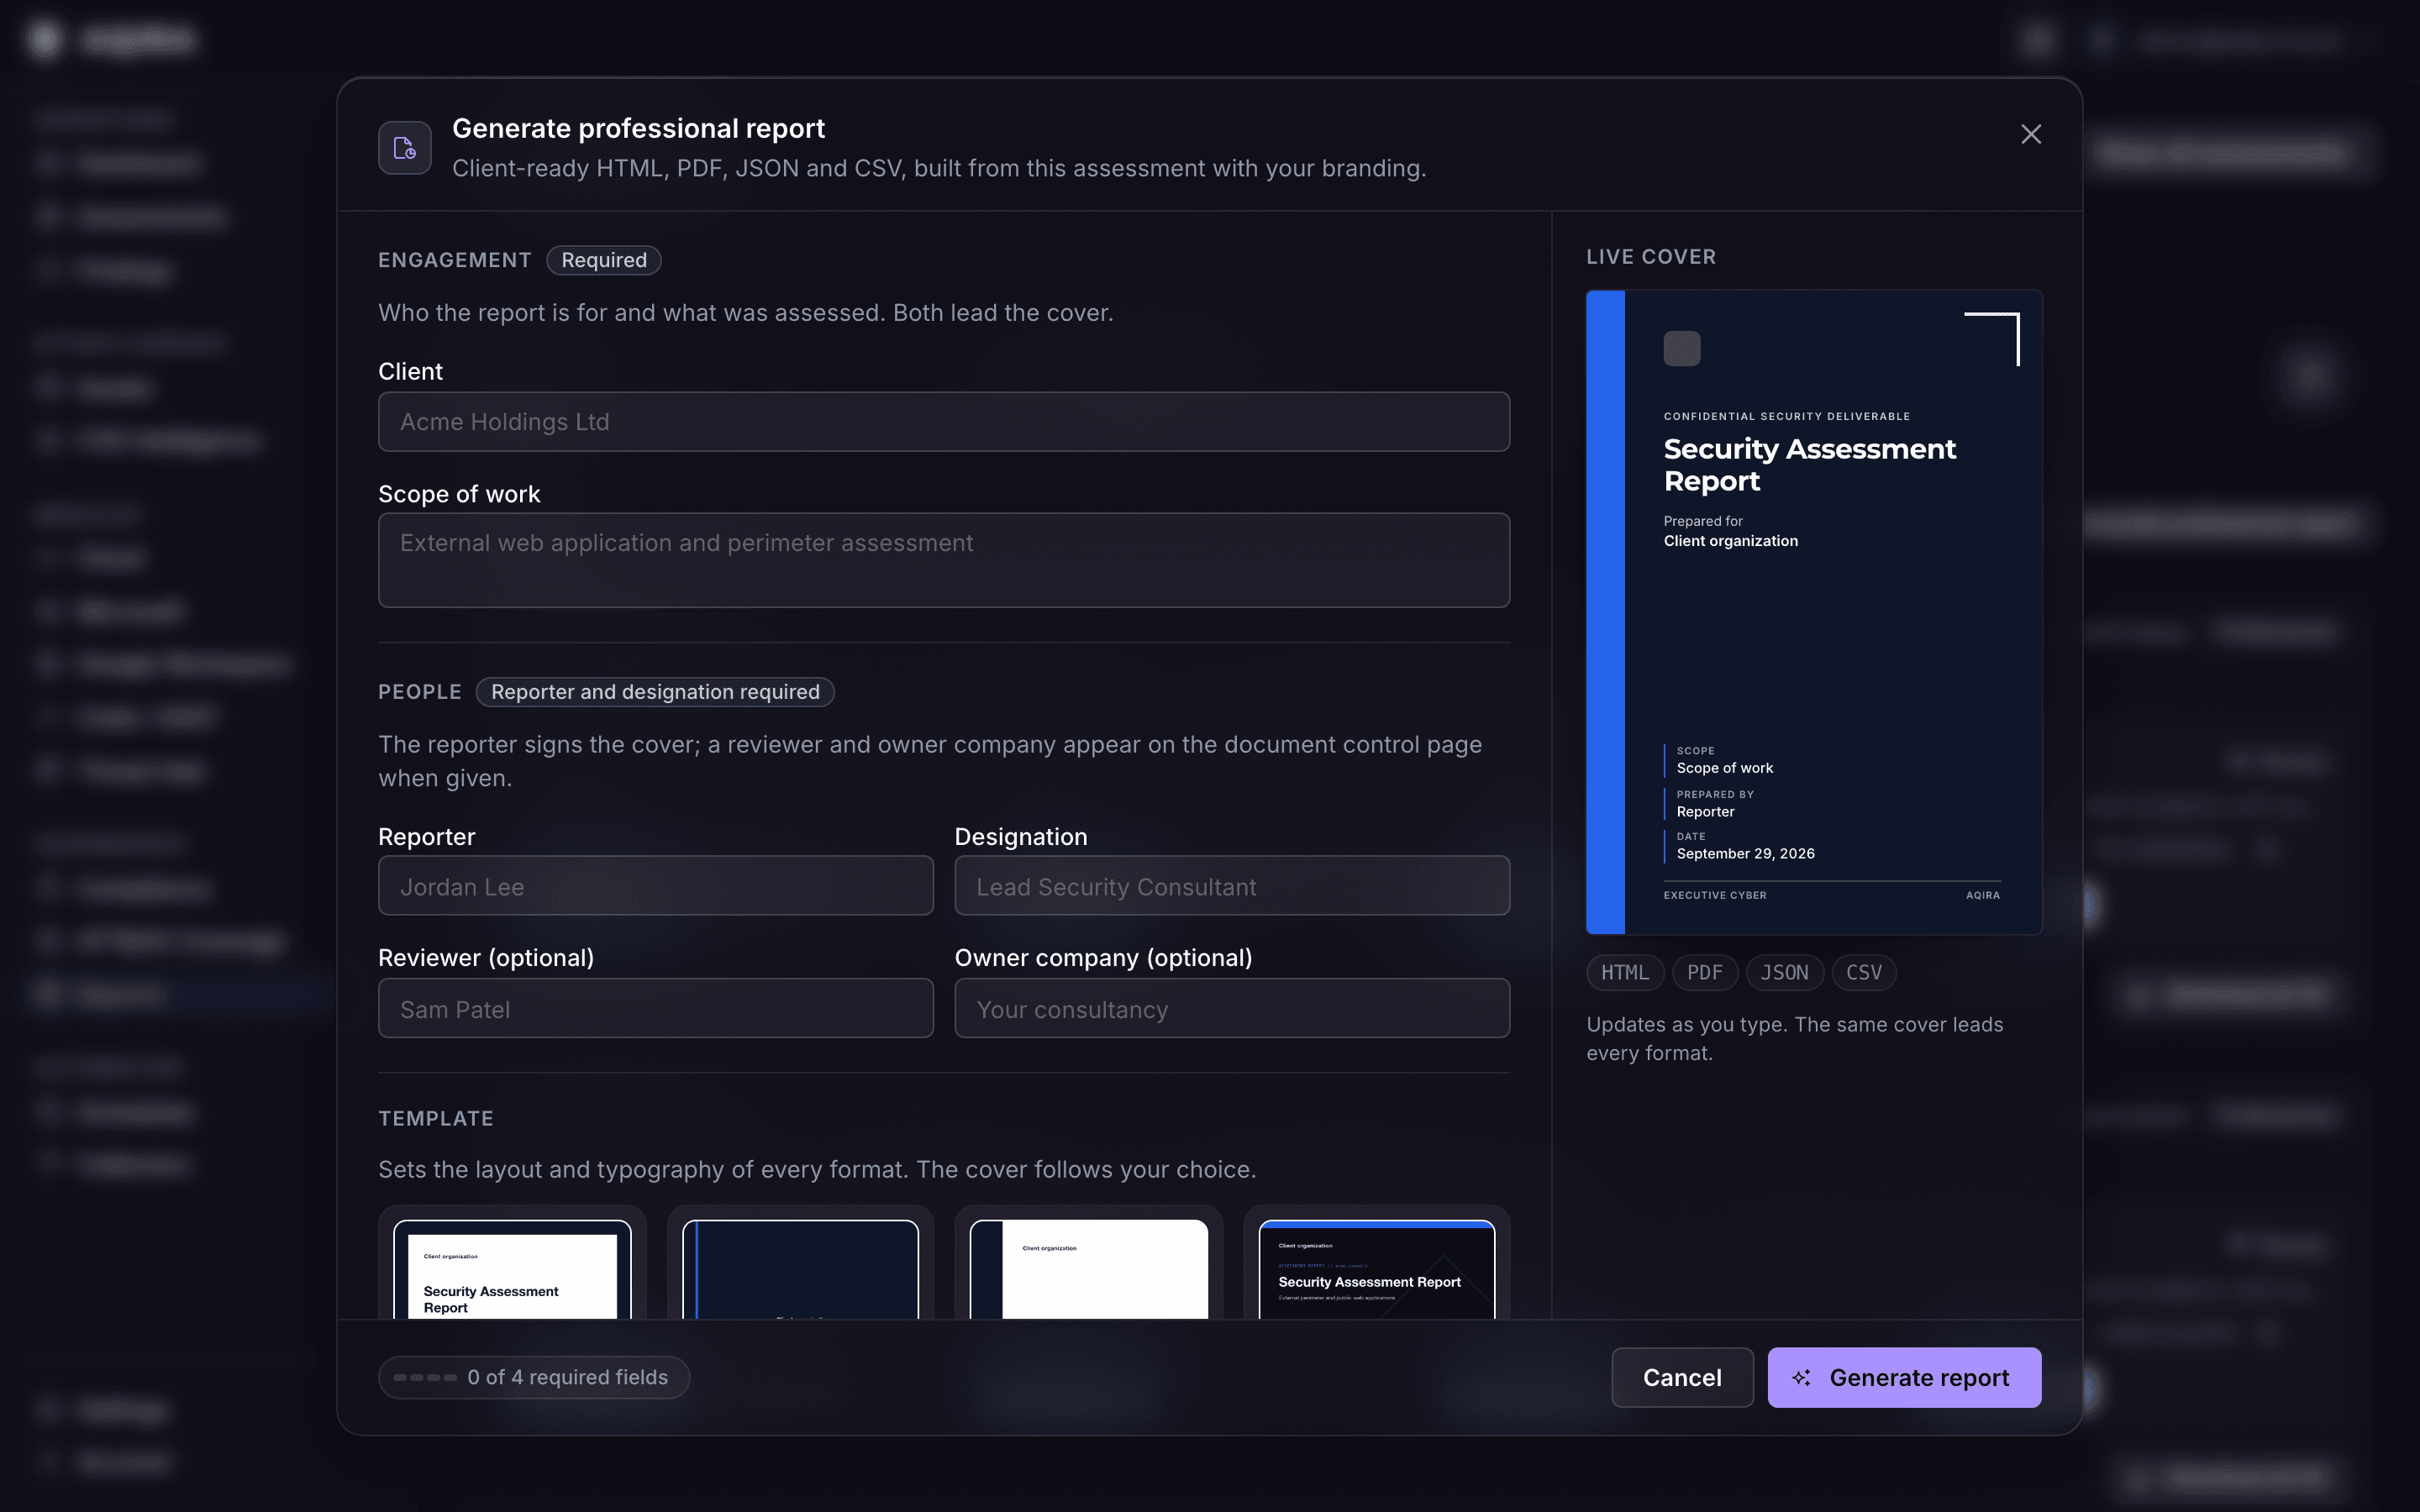Click the Designation input field

tap(1231, 886)
